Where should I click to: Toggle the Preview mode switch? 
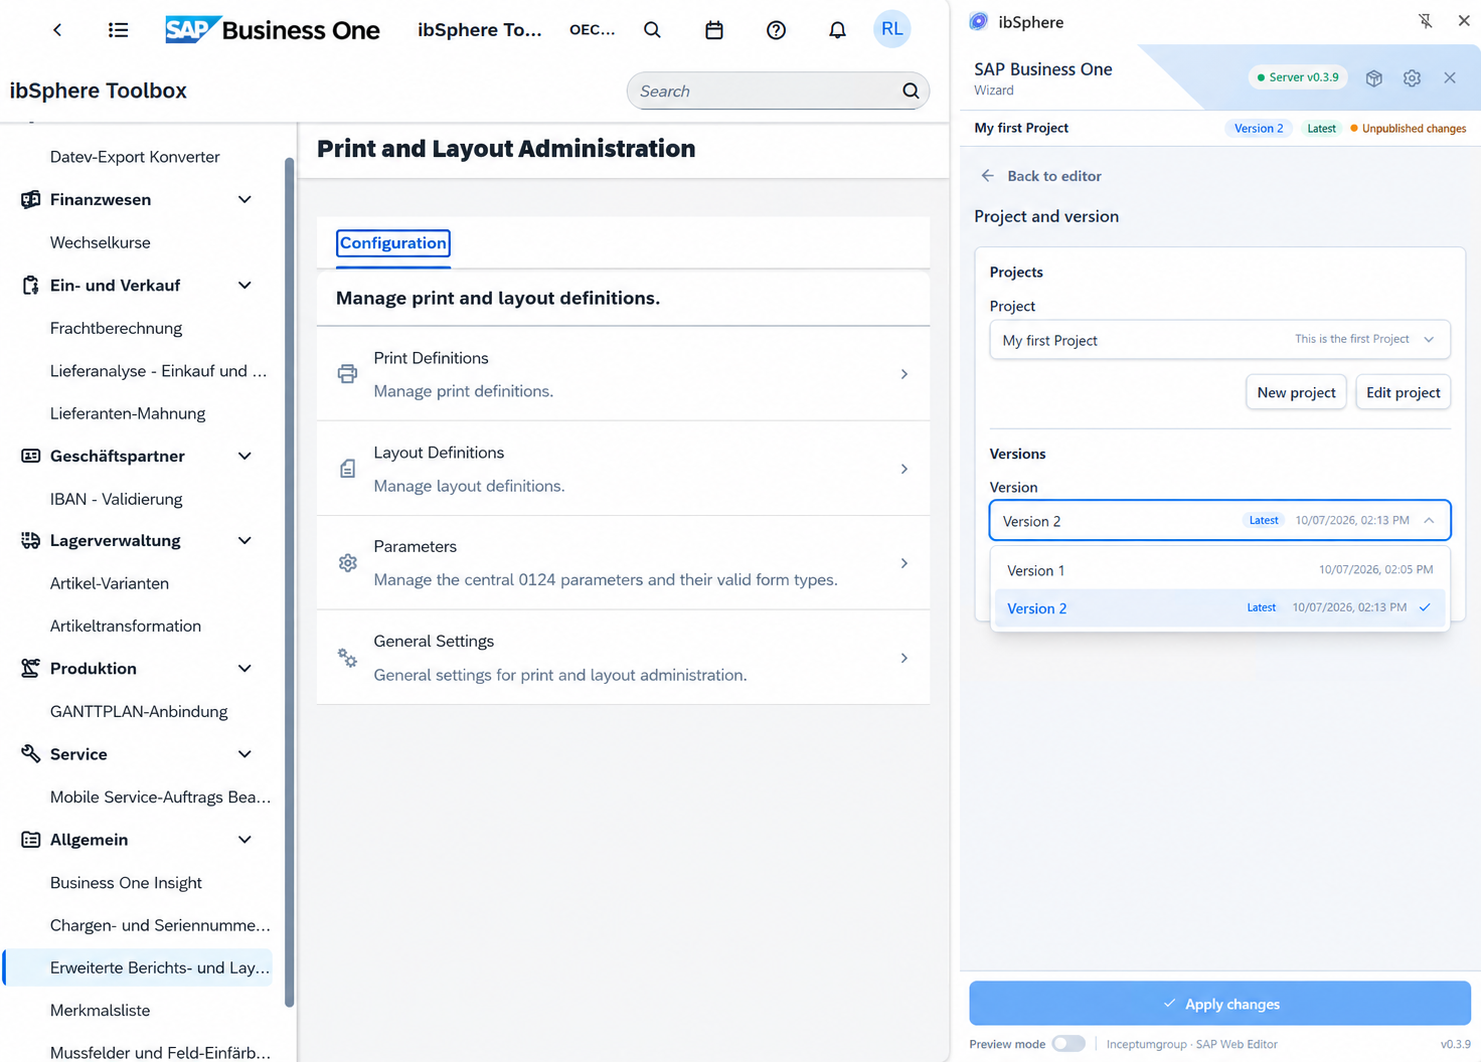click(x=1068, y=1044)
